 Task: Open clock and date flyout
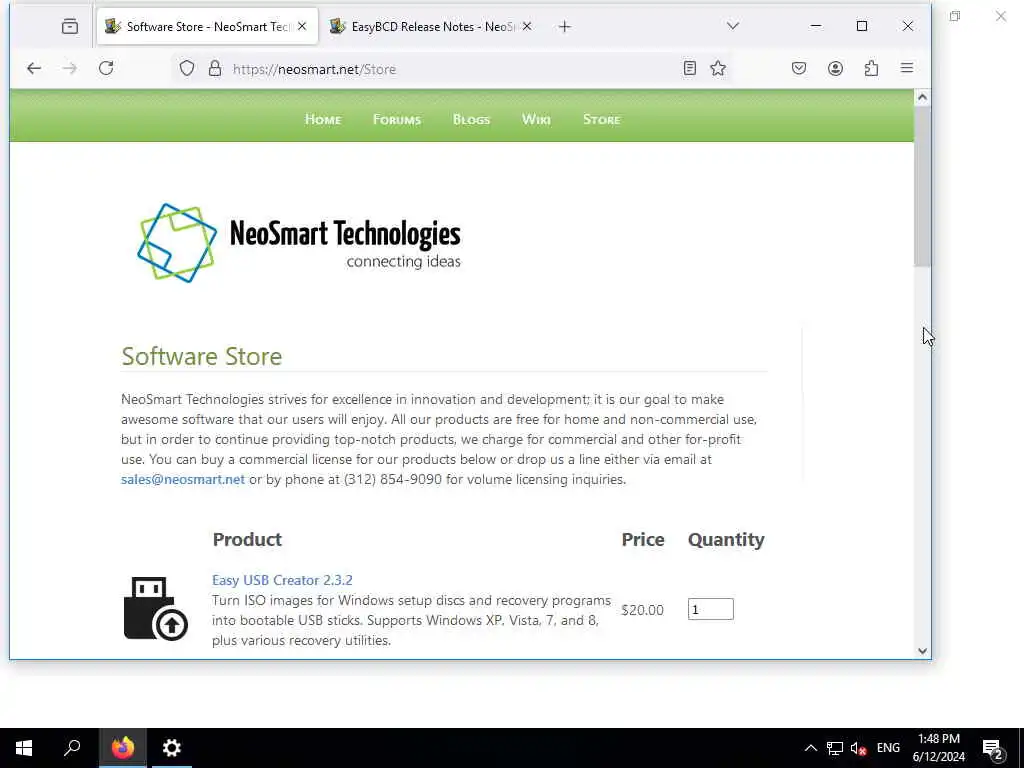938,748
